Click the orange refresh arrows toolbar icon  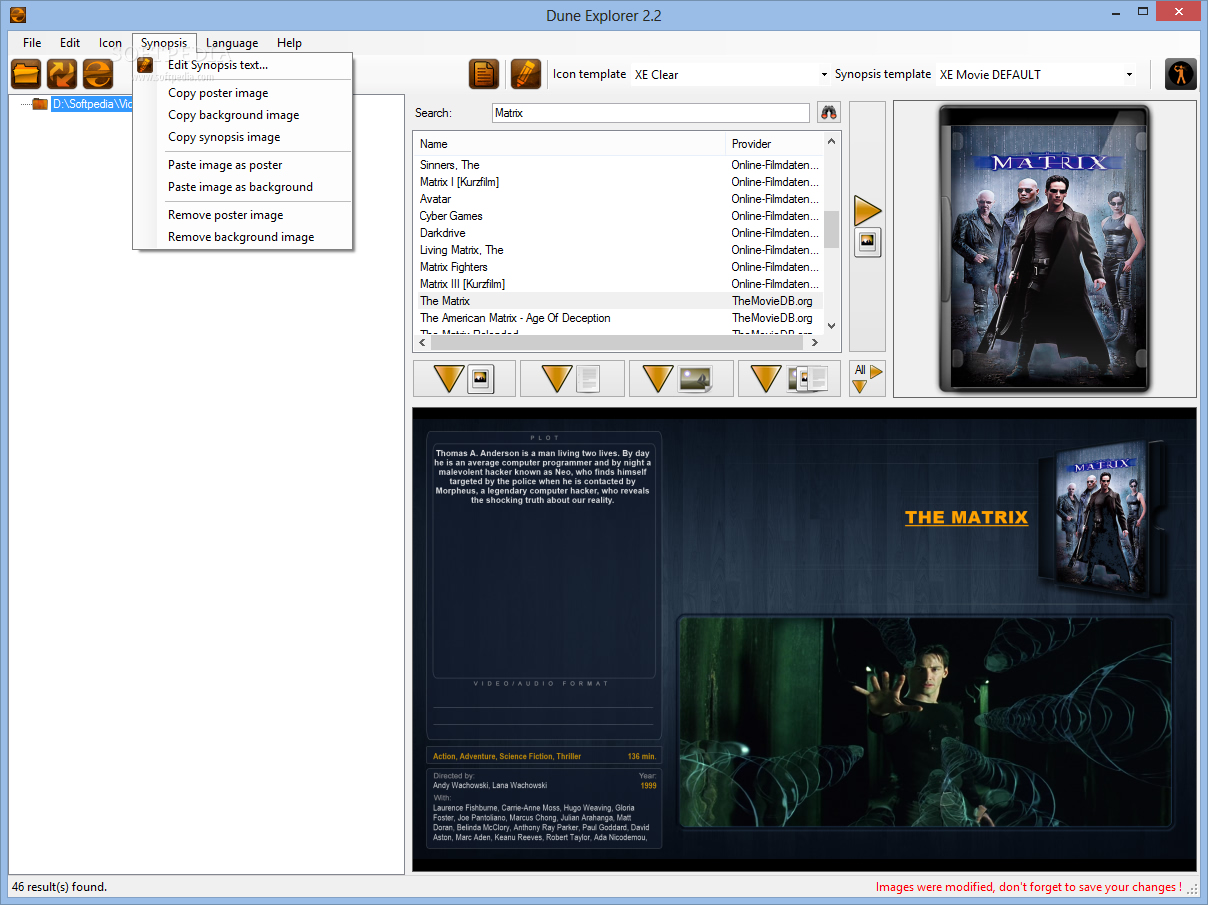pyautogui.click(x=62, y=74)
